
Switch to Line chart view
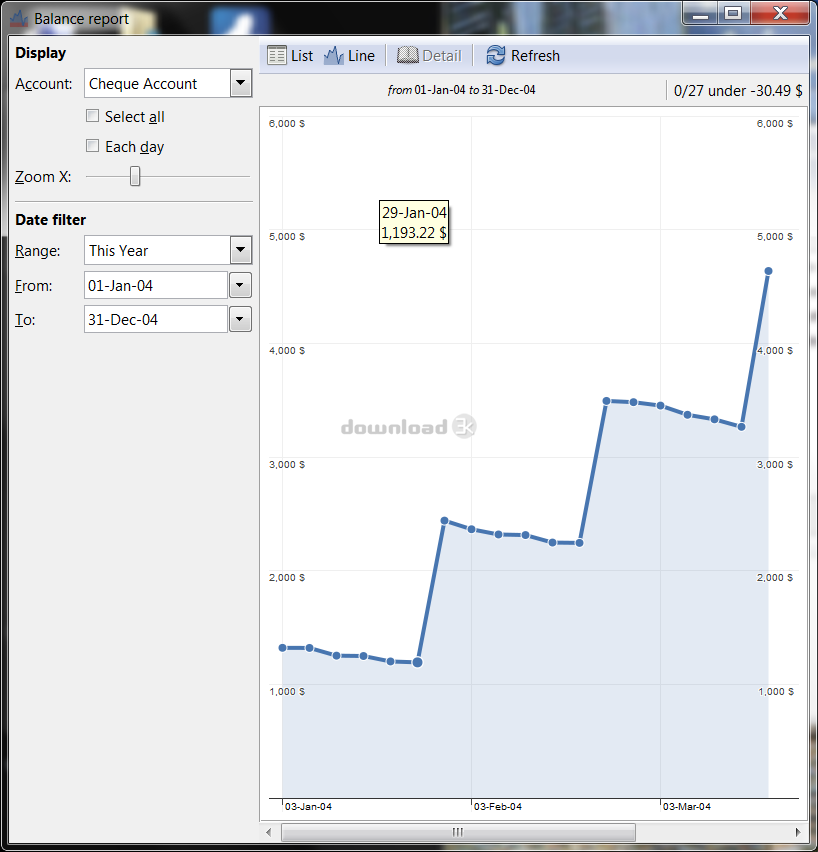pos(349,55)
